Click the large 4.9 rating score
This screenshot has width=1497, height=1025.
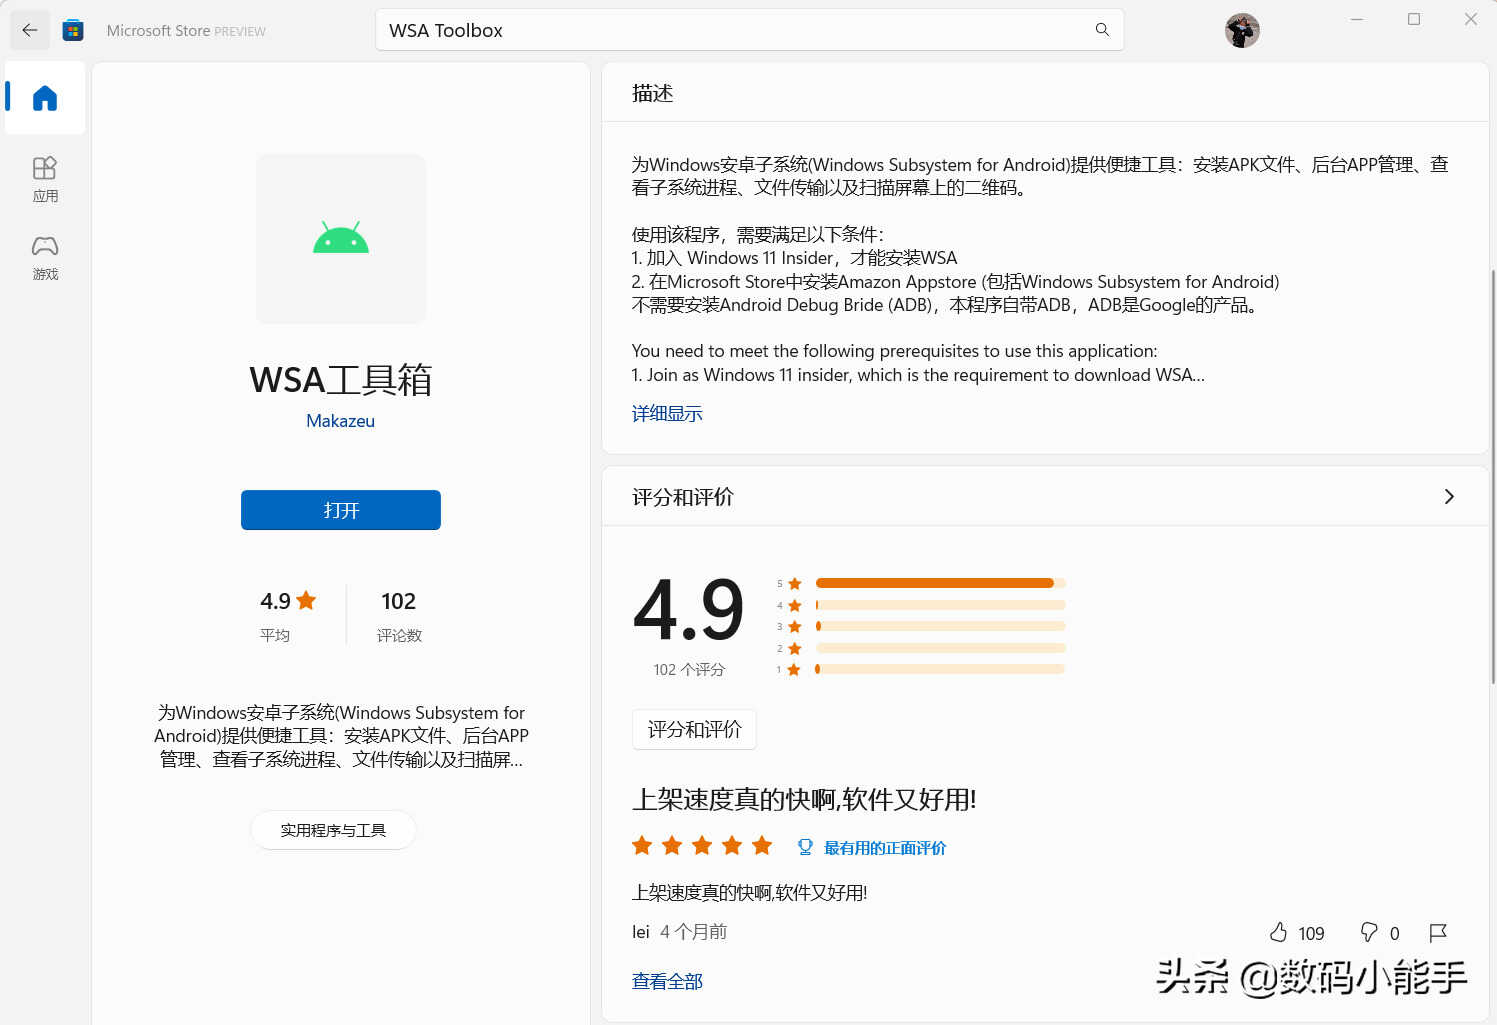pos(689,610)
